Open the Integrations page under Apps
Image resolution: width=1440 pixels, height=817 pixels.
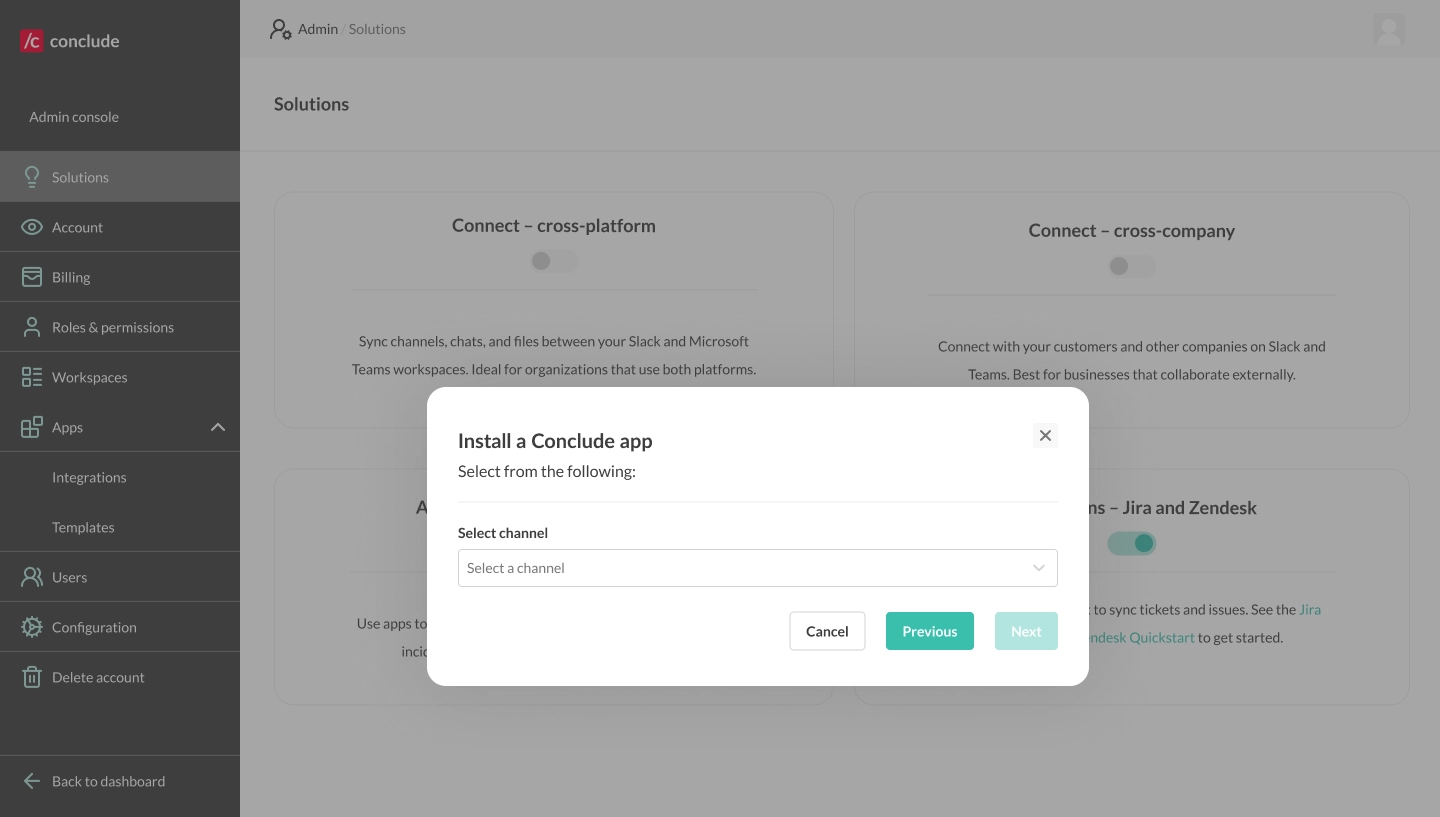pyautogui.click(x=89, y=477)
